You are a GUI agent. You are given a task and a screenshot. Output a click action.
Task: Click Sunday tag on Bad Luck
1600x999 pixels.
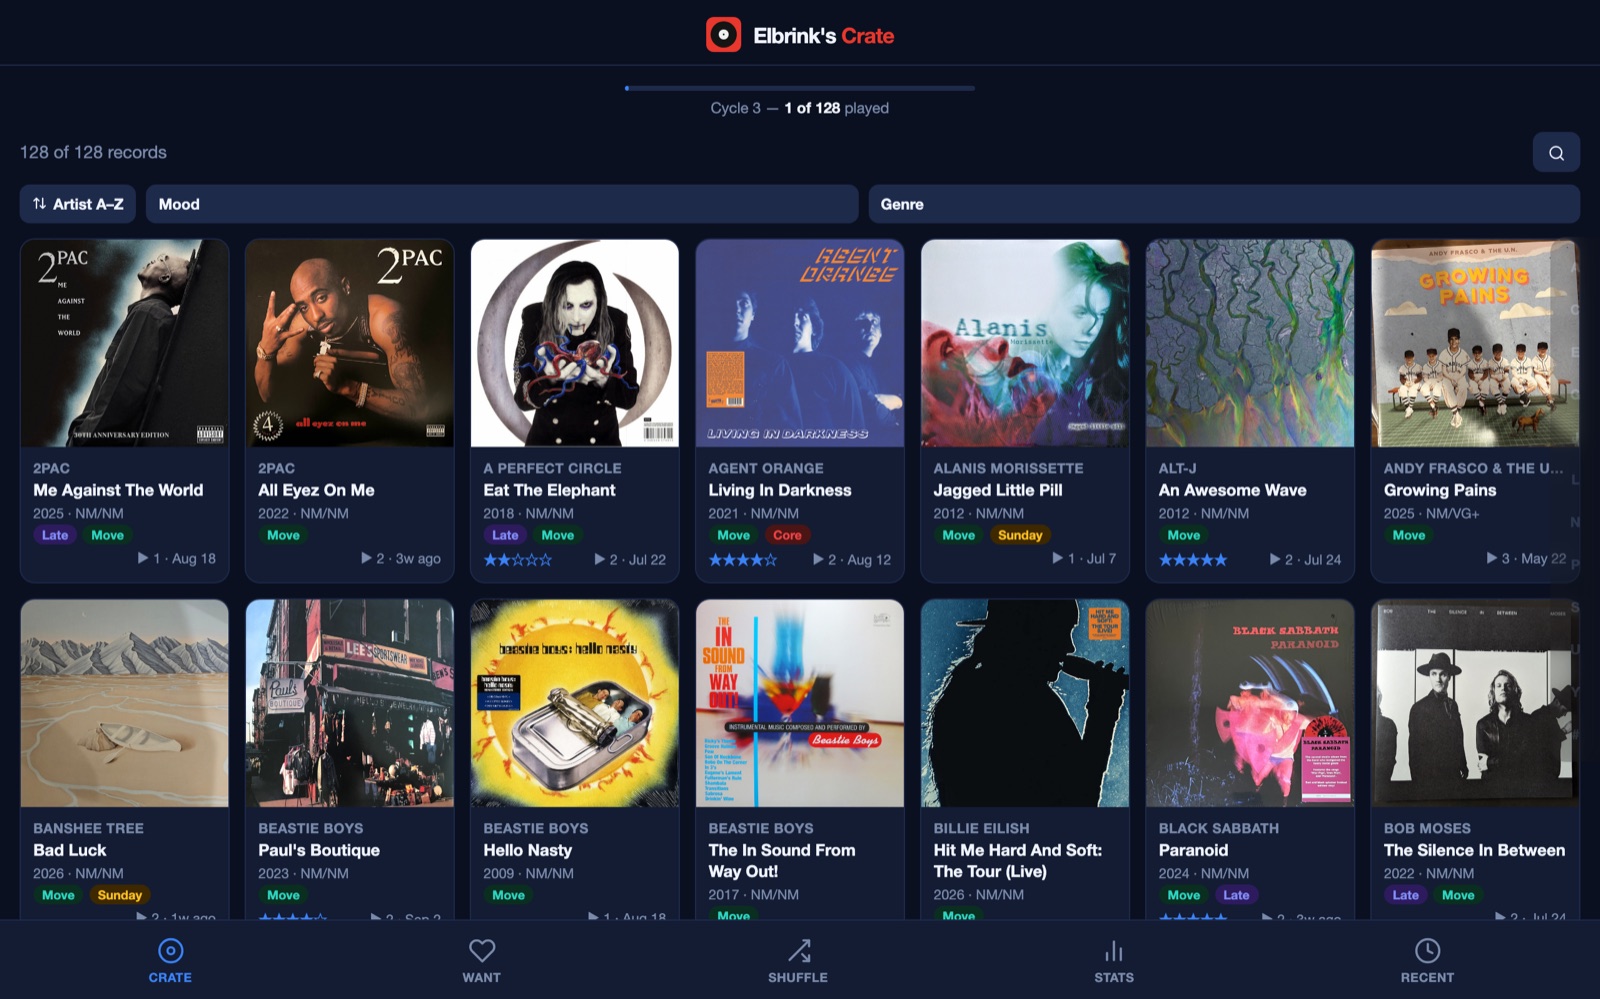[120, 895]
